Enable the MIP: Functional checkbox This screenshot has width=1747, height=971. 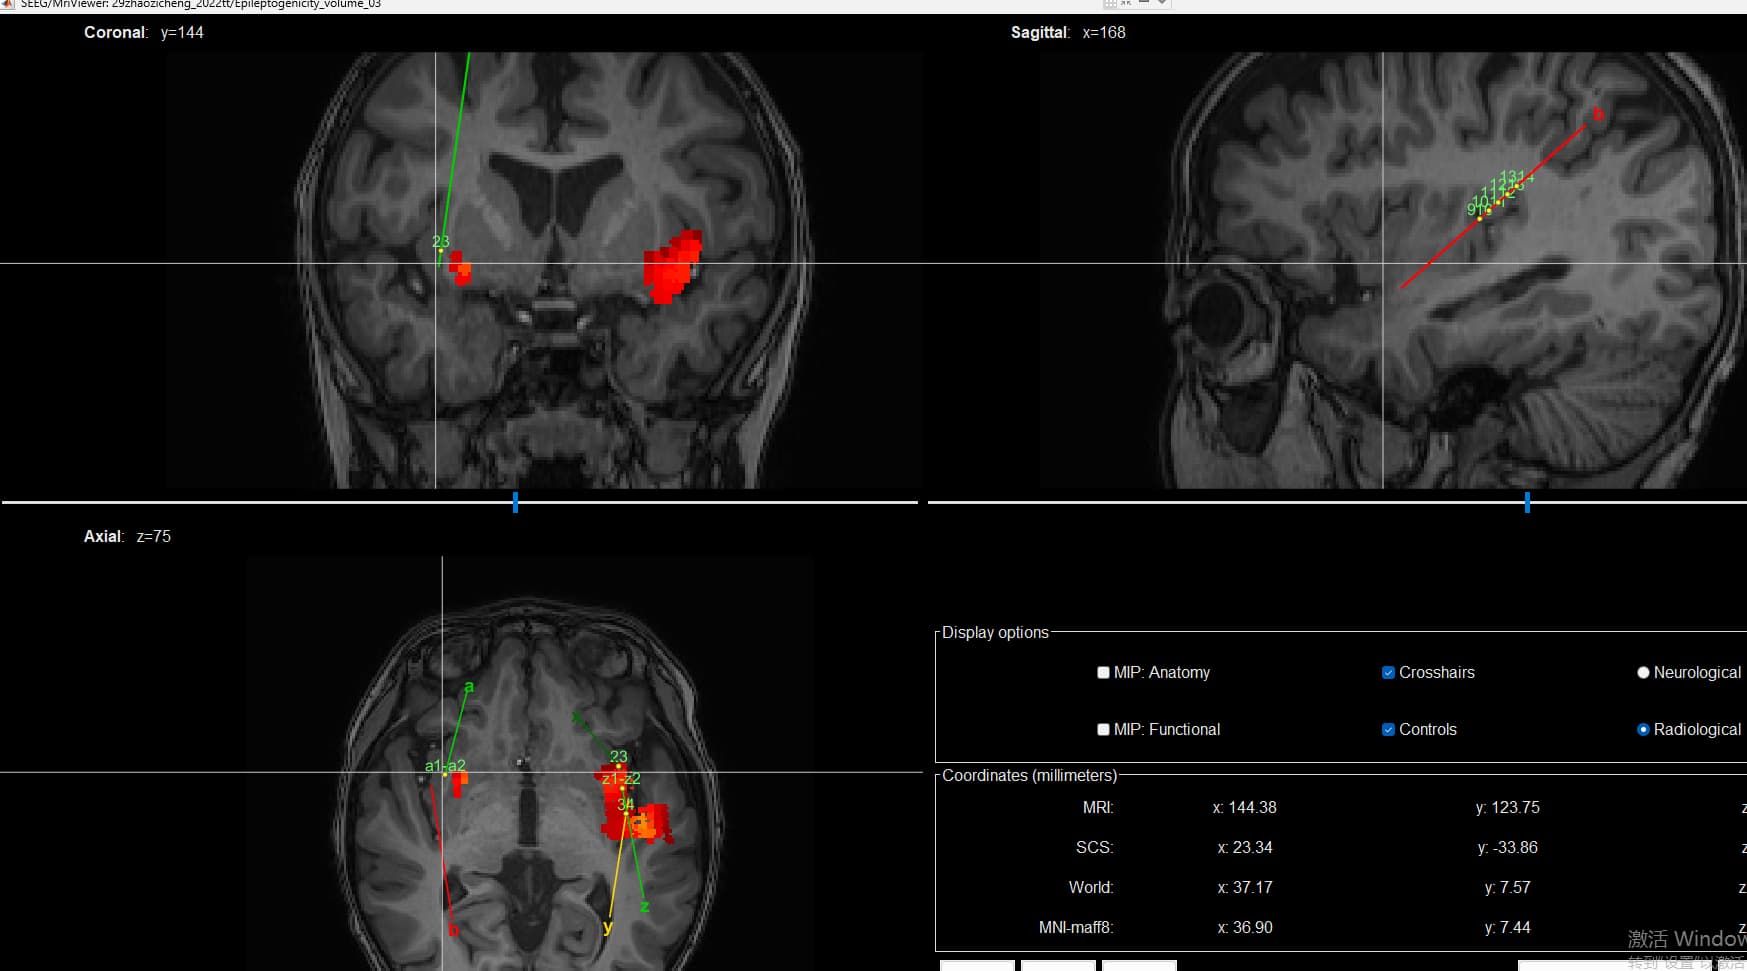(x=1103, y=730)
